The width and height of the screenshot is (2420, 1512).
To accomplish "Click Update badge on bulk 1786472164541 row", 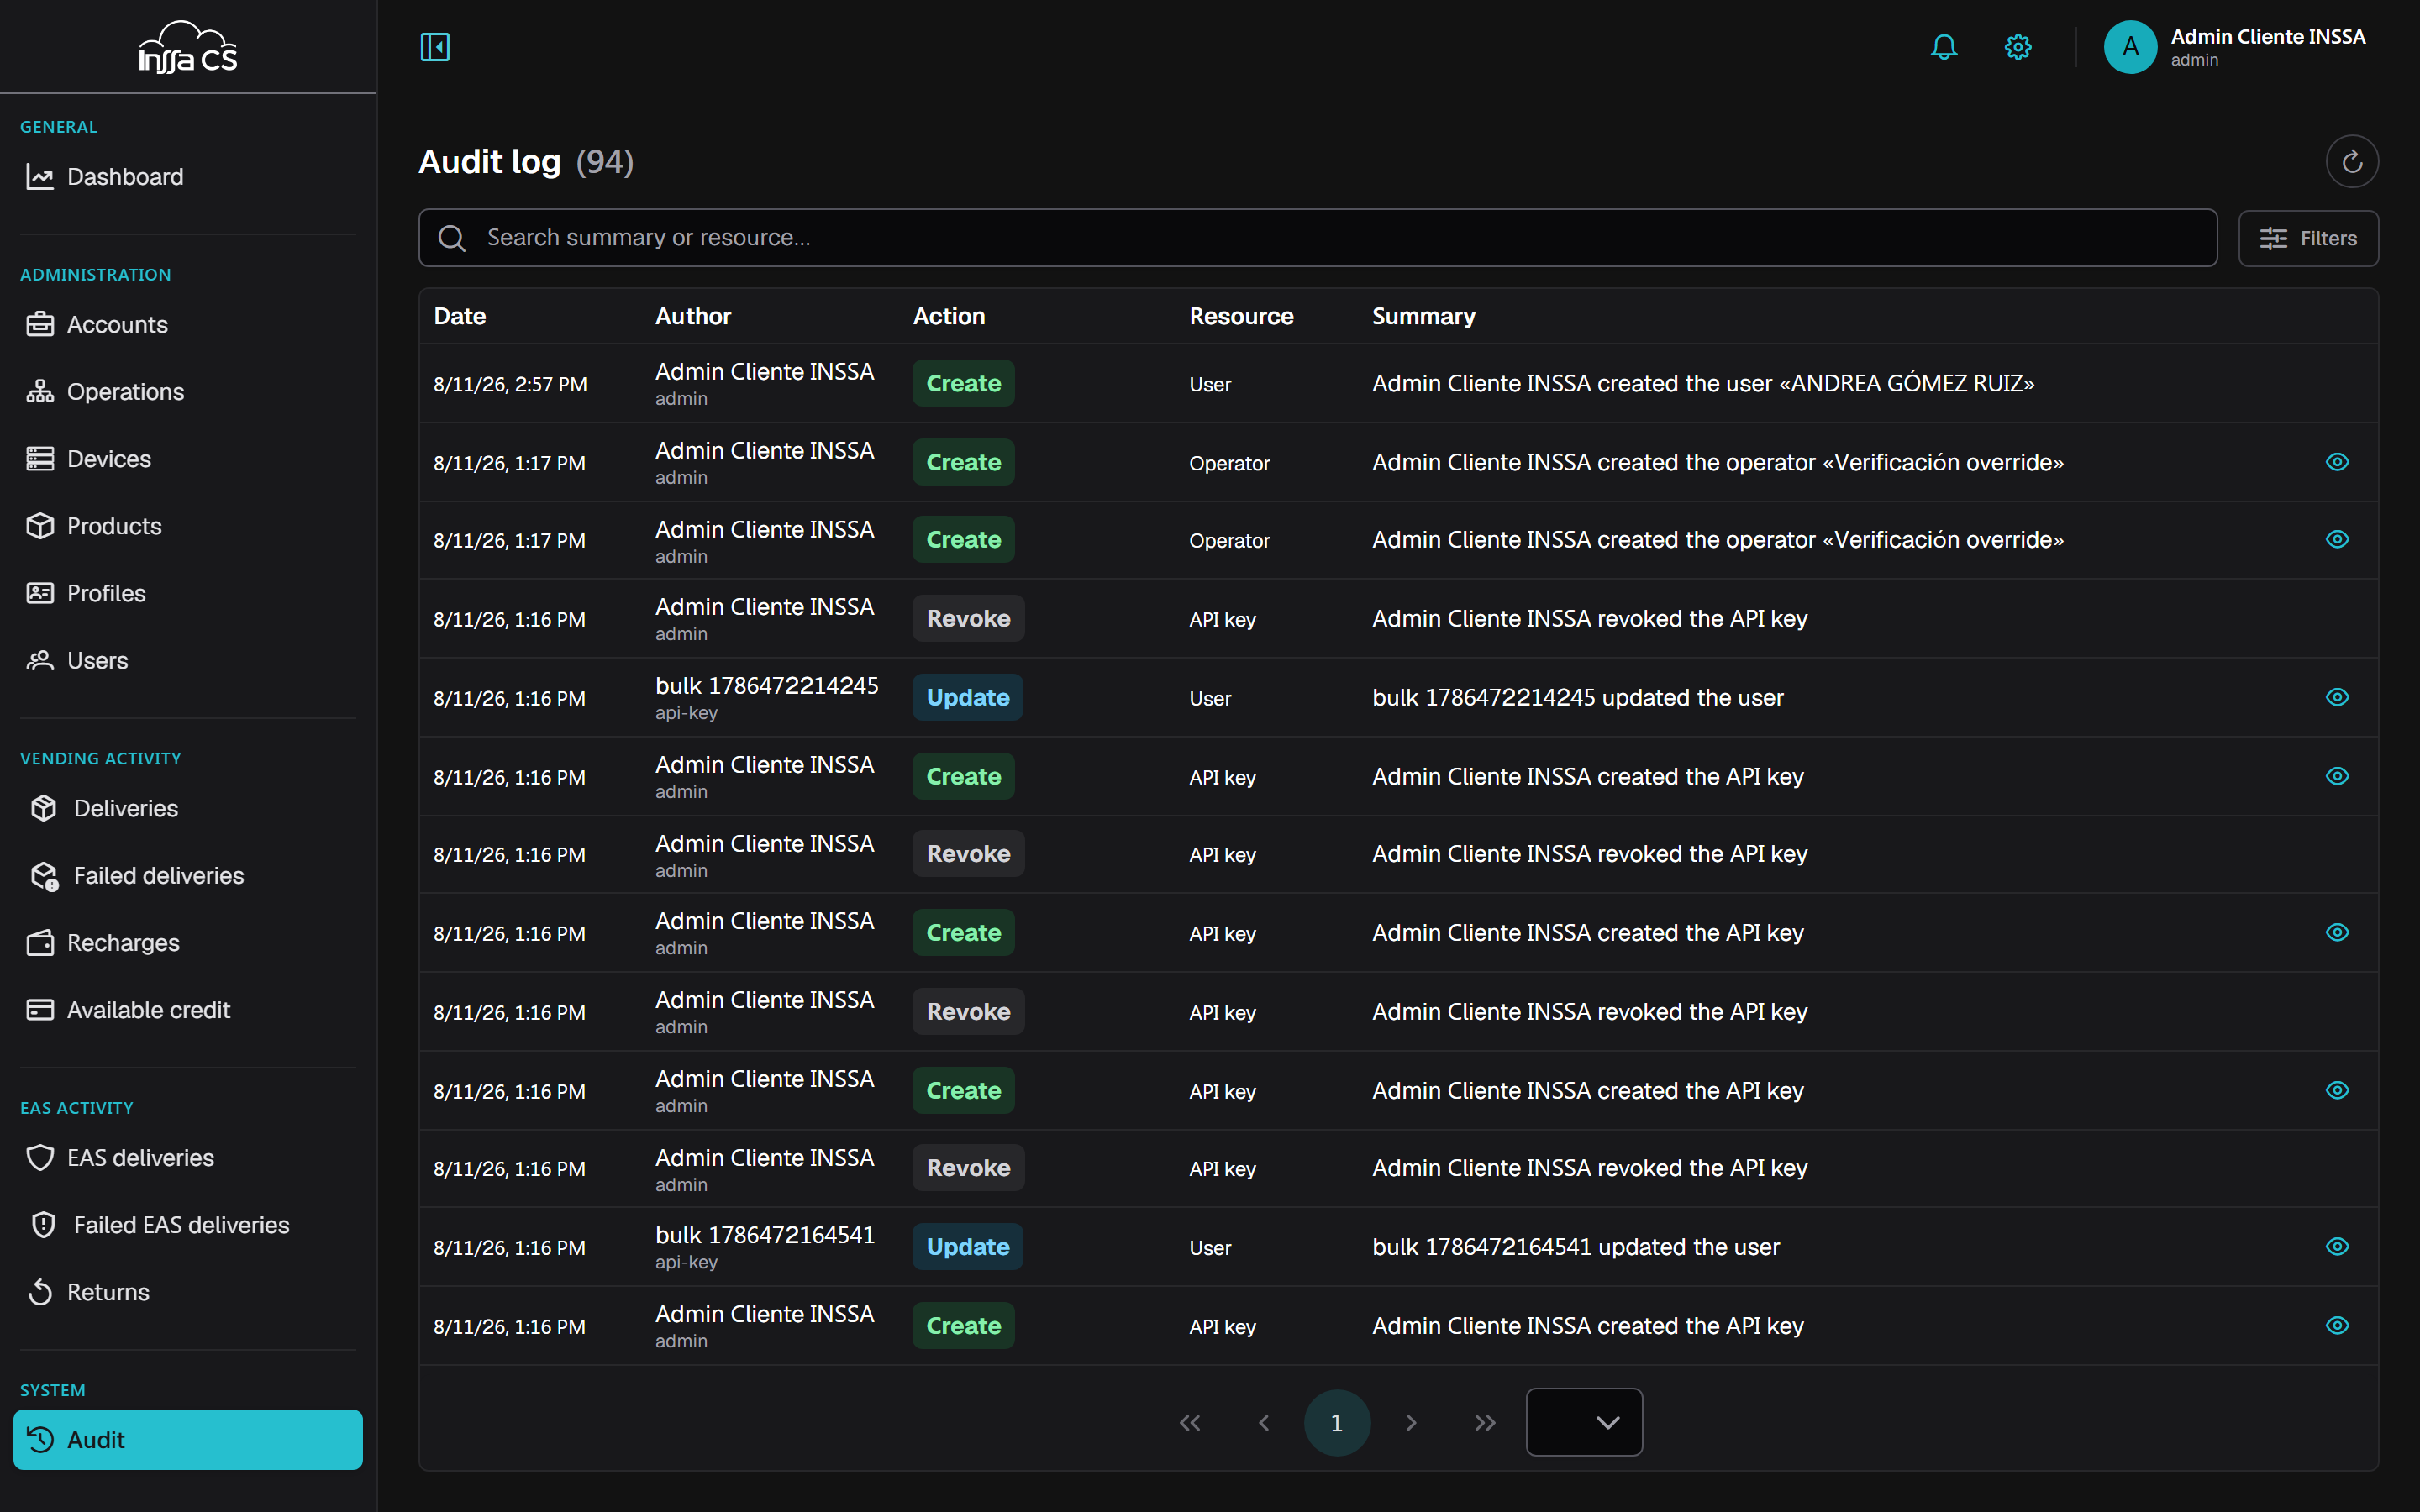I will pyautogui.click(x=967, y=1247).
